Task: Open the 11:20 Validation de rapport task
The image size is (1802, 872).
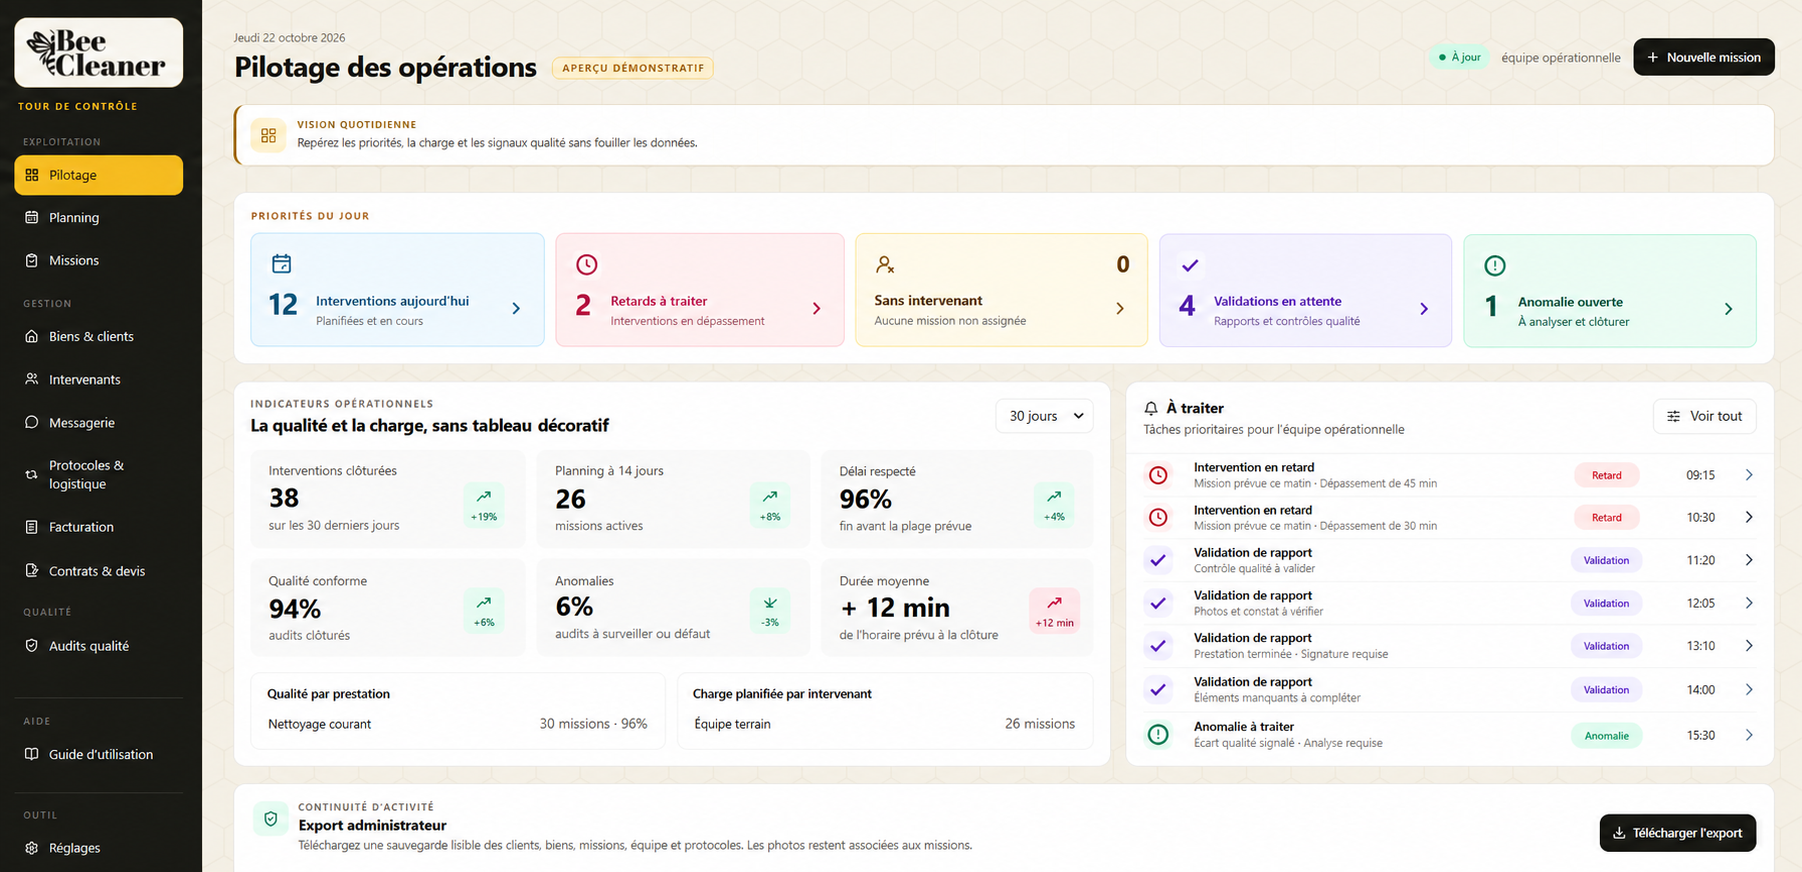Action: point(1450,560)
